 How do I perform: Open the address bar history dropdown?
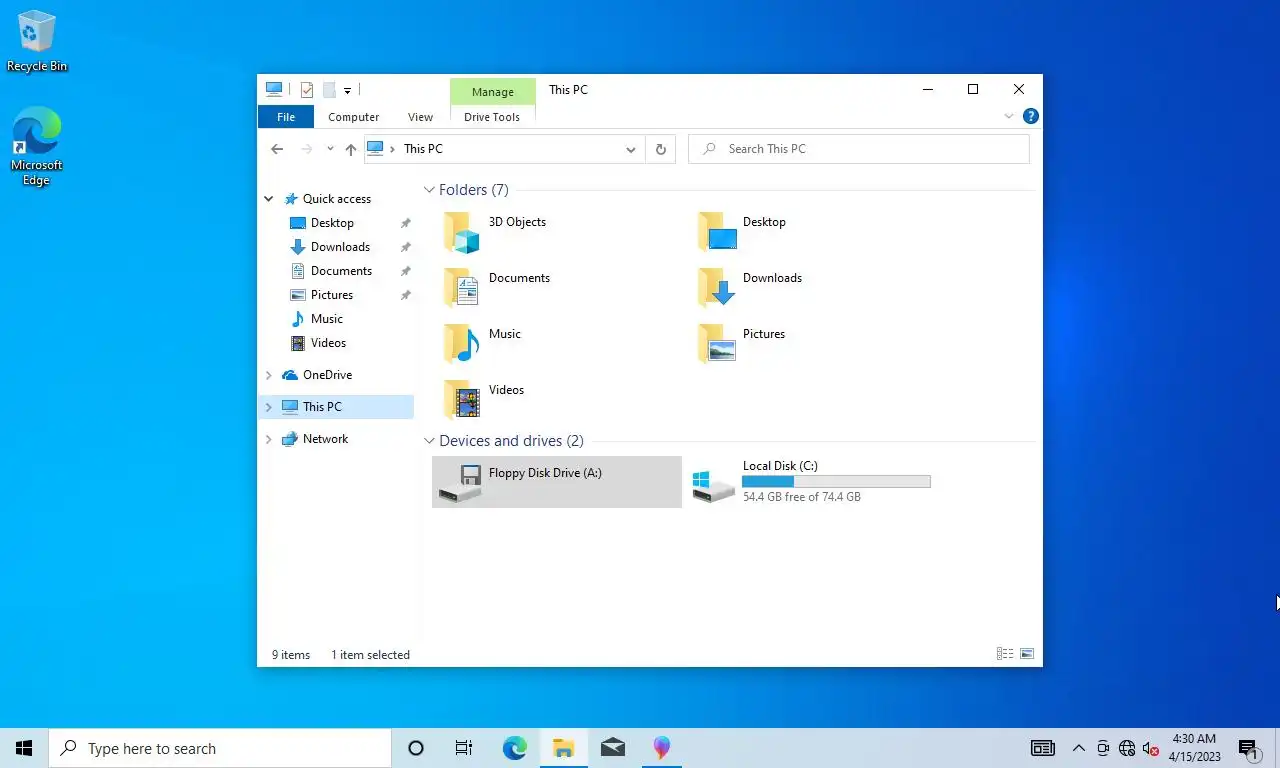pyautogui.click(x=631, y=149)
